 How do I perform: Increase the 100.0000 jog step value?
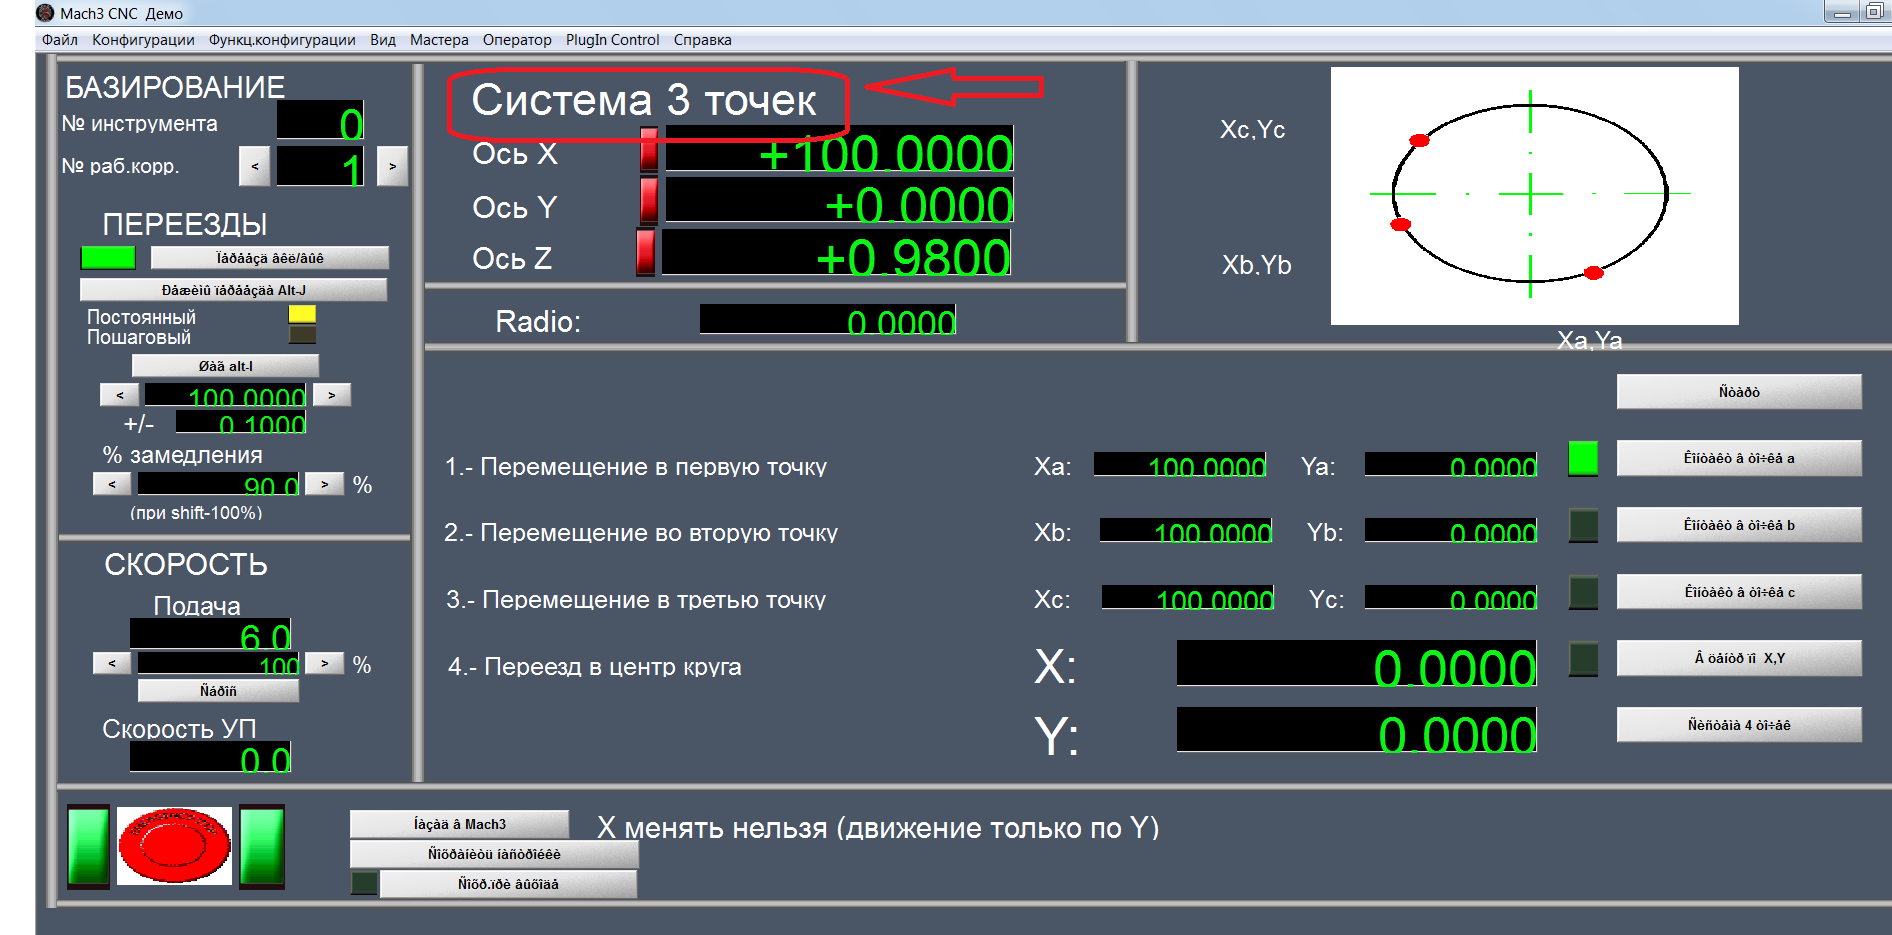tap(332, 395)
